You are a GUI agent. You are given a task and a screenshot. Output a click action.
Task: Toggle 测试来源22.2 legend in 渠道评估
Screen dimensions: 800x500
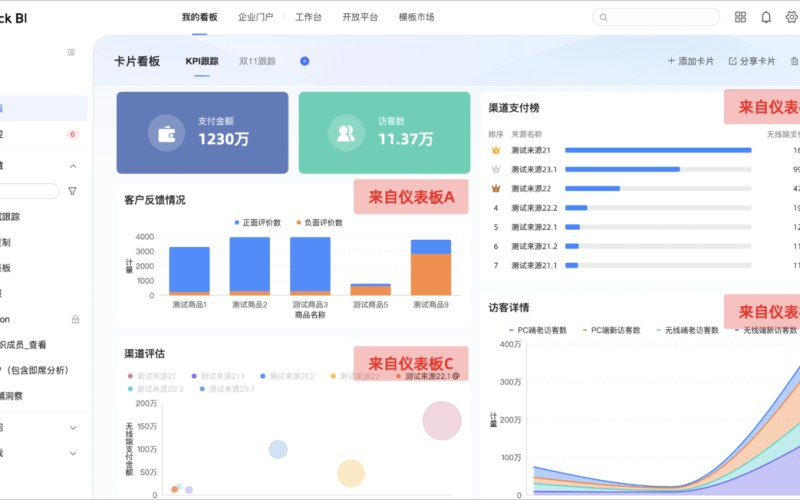pyautogui.click(x=155, y=389)
